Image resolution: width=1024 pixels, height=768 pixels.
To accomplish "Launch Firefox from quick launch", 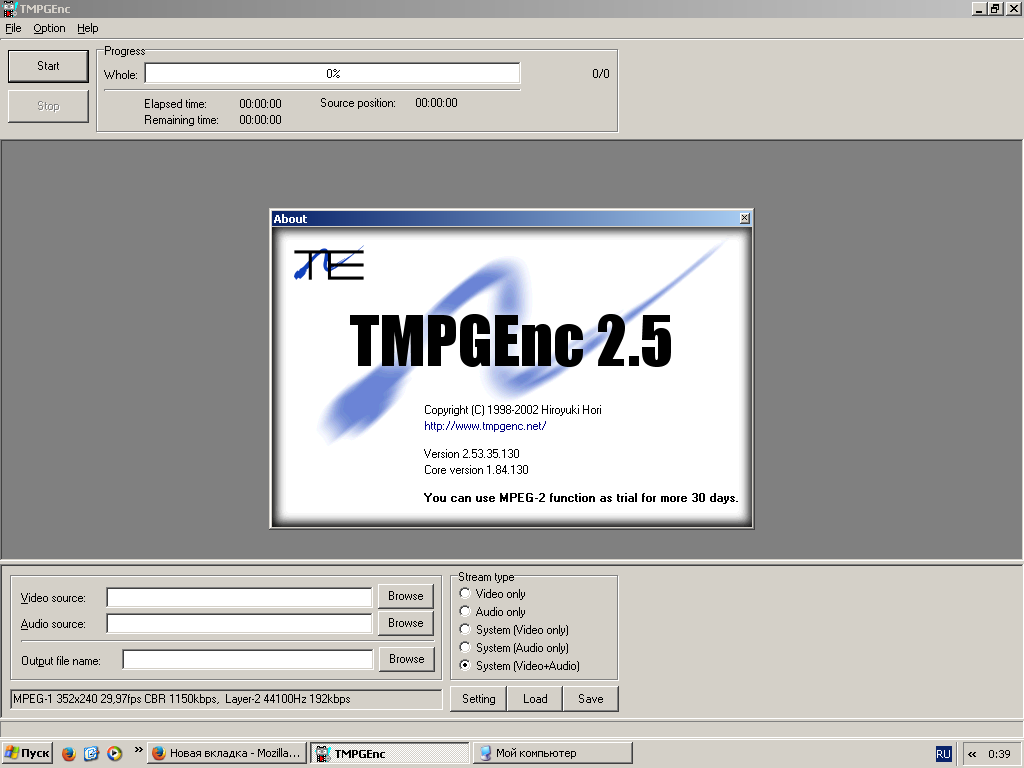I will tap(69, 754).
